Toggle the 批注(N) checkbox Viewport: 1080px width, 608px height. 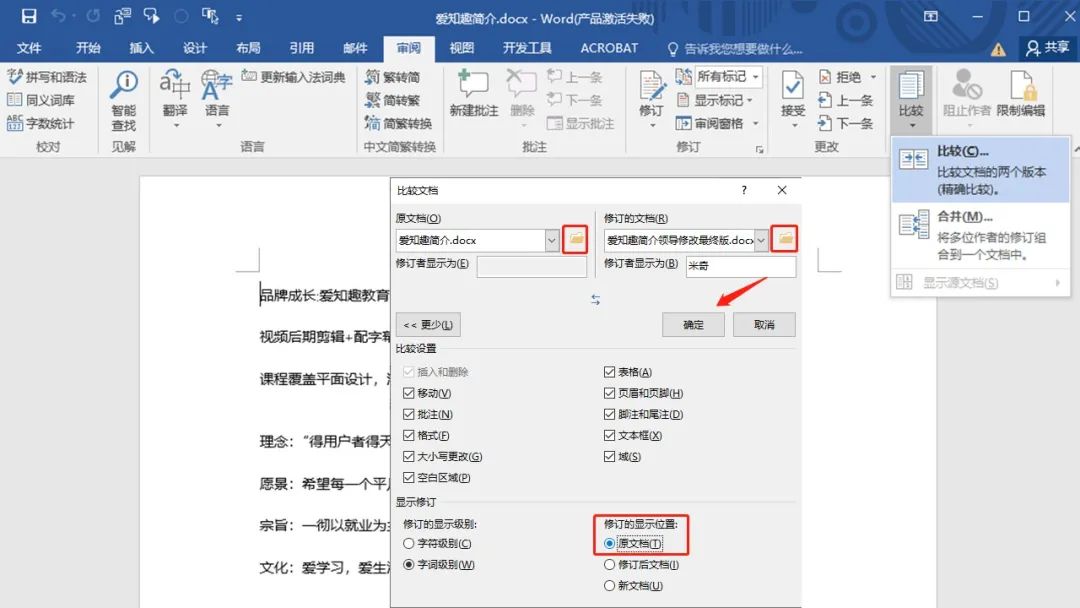point(408,415)
